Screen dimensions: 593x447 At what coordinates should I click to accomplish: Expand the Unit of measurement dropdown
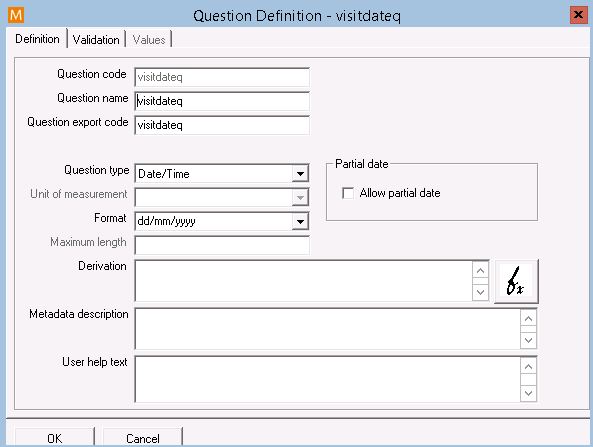click(300, 198)
